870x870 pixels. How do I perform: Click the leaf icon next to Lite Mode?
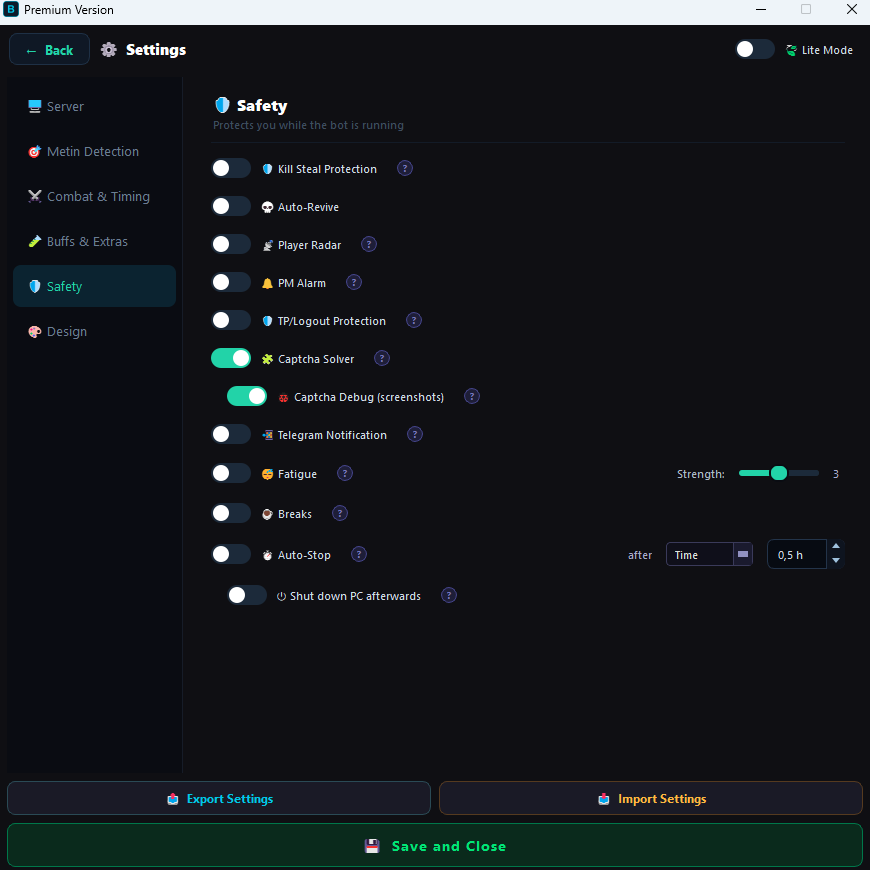(791, 50)
